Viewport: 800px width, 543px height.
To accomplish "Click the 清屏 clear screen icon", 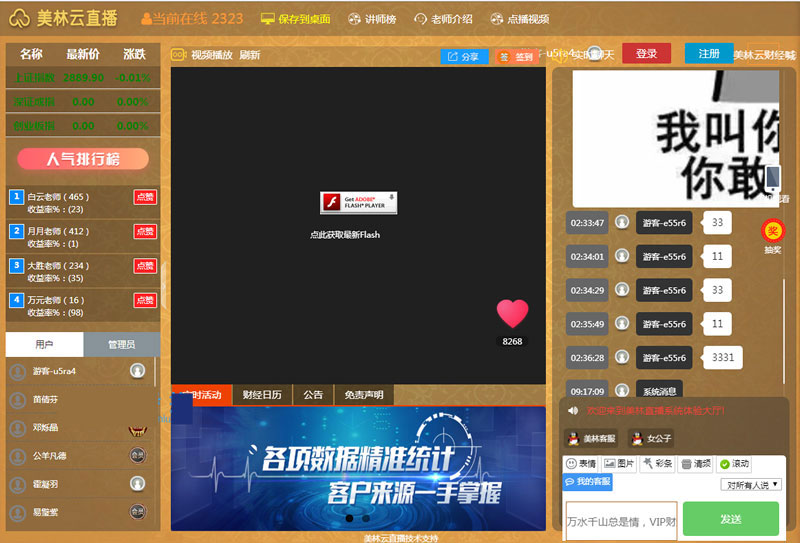I will (x=695, y=464).
